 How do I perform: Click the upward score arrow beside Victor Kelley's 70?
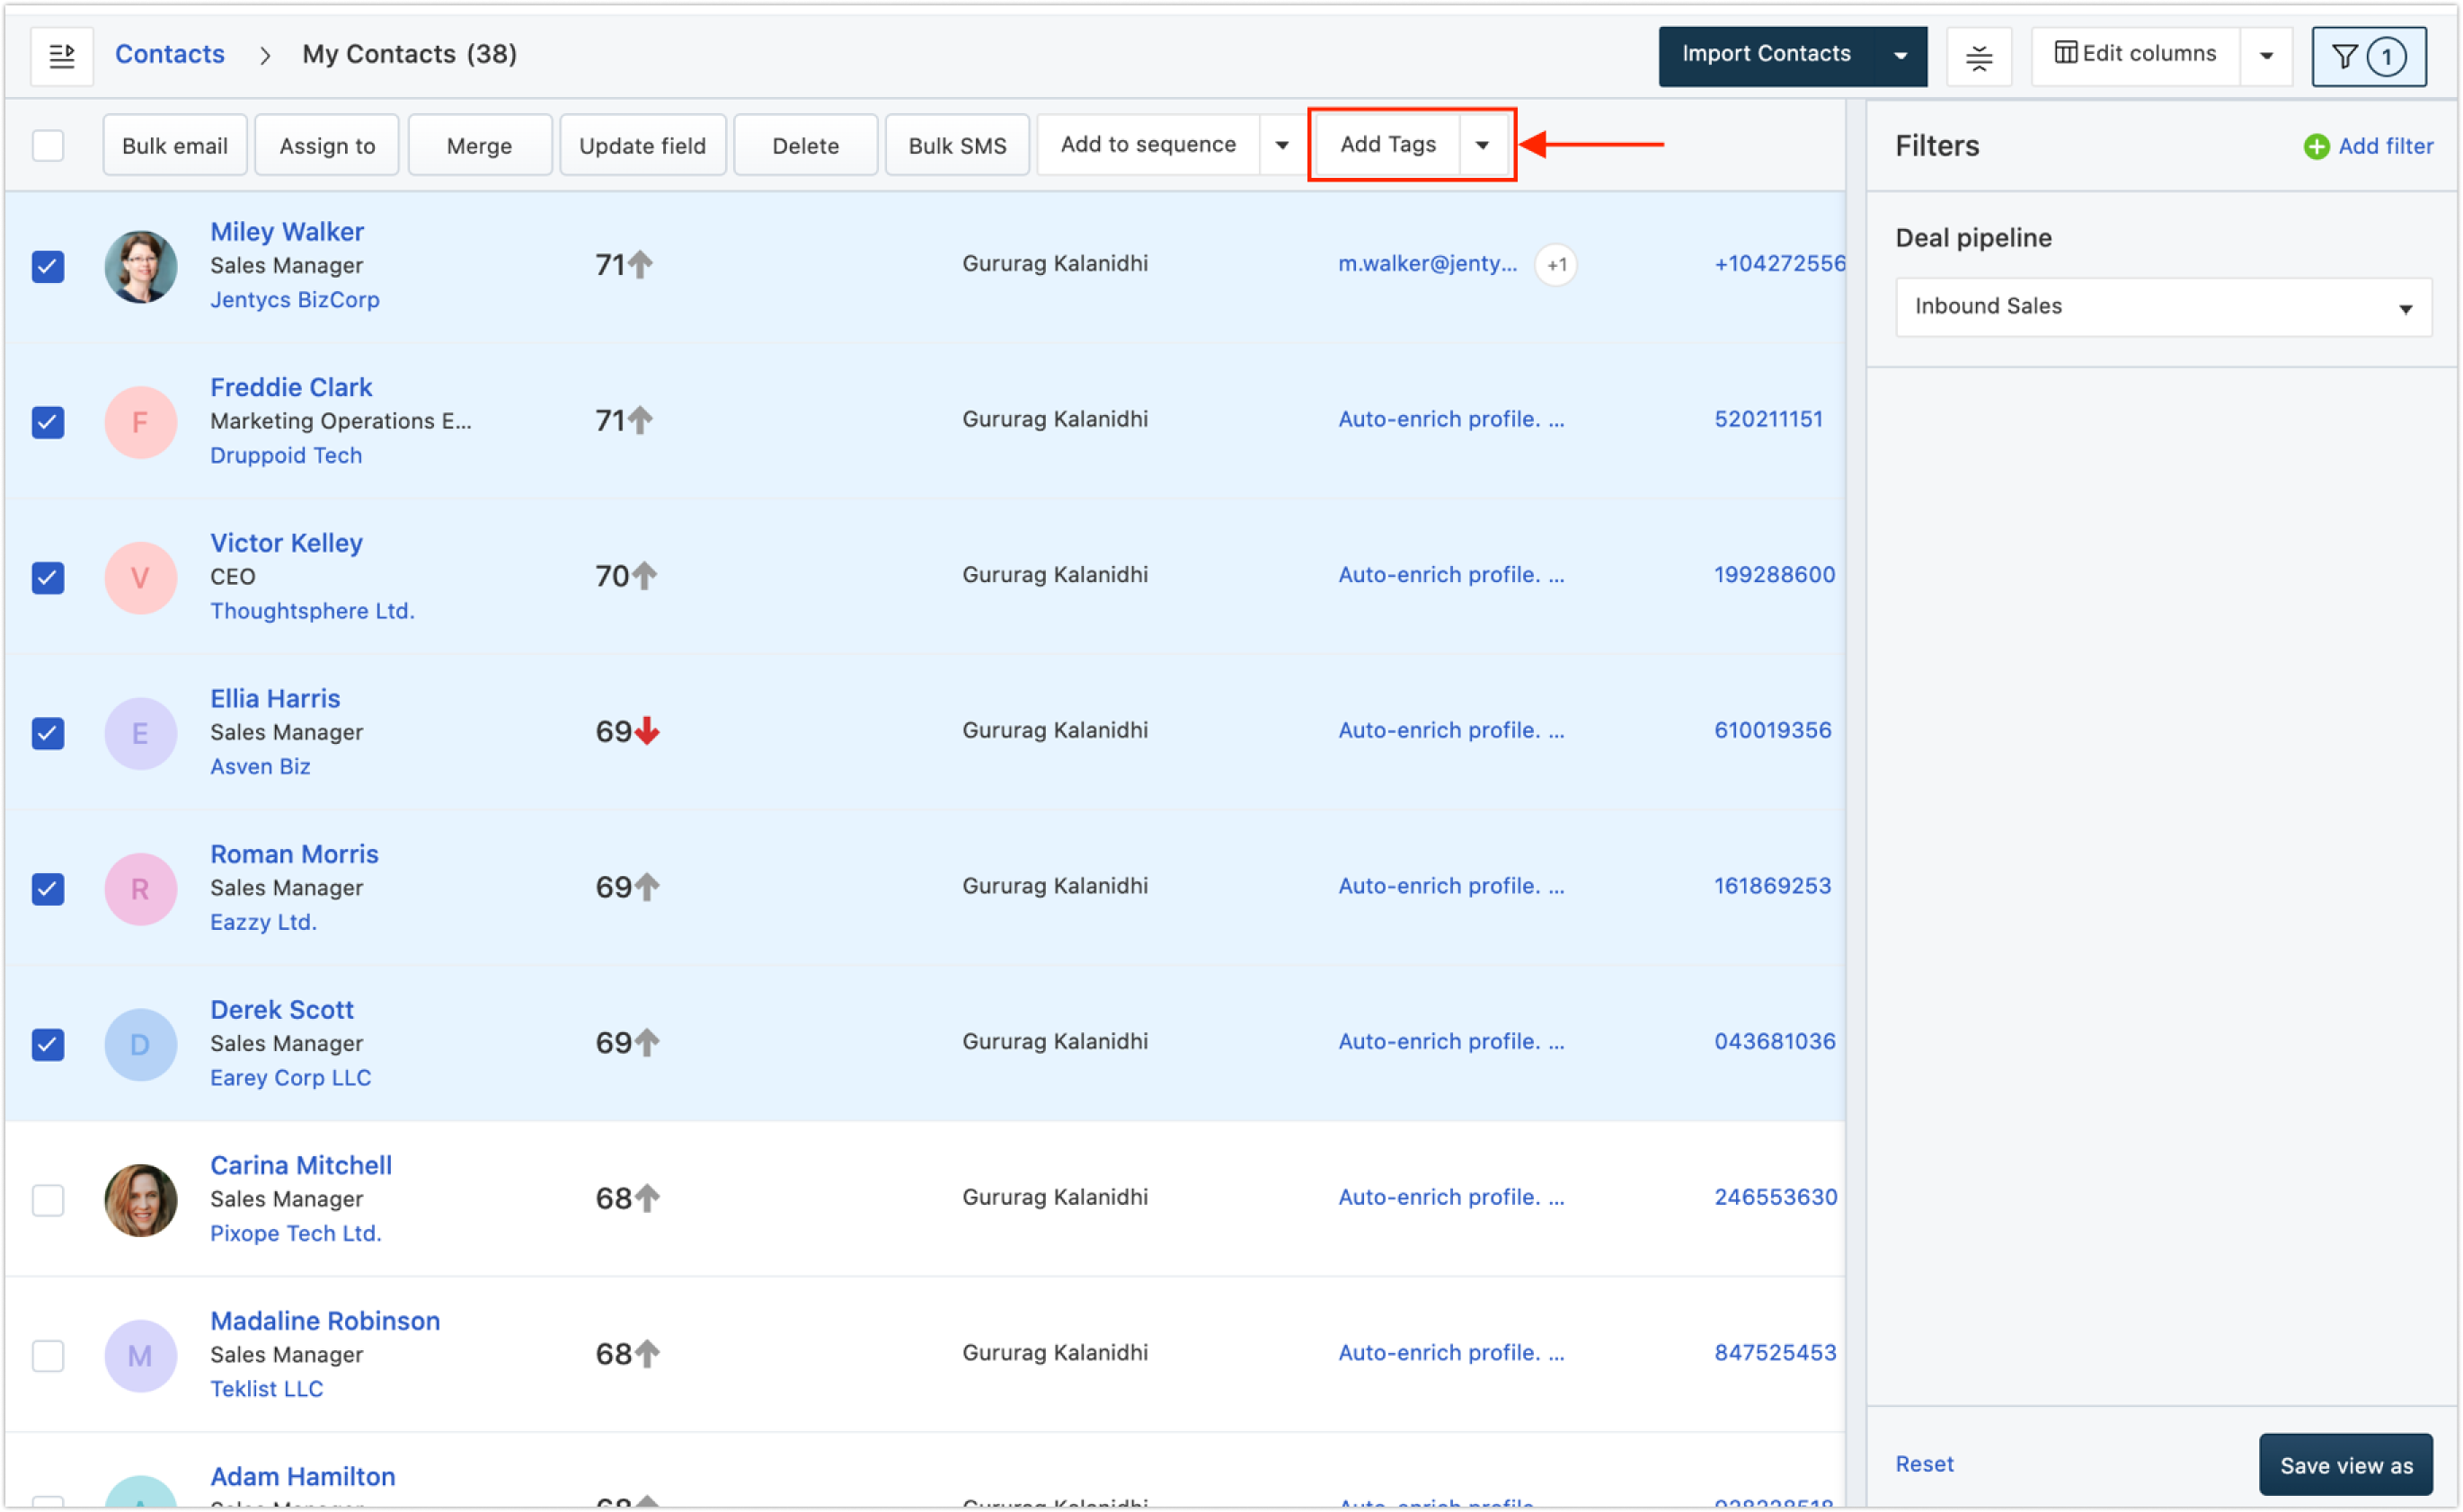tap(645, 576)
